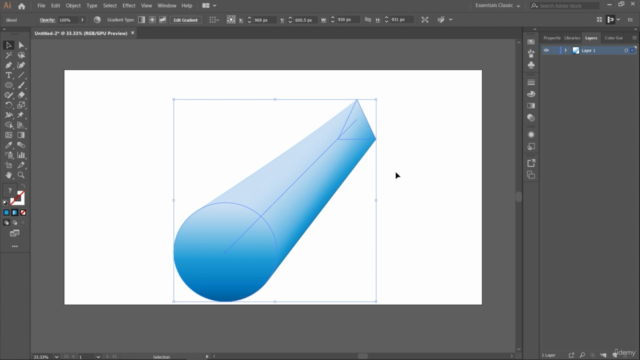Click the Fill swatch with question mark
Viewport: 640px width, 360px height.
9,191
